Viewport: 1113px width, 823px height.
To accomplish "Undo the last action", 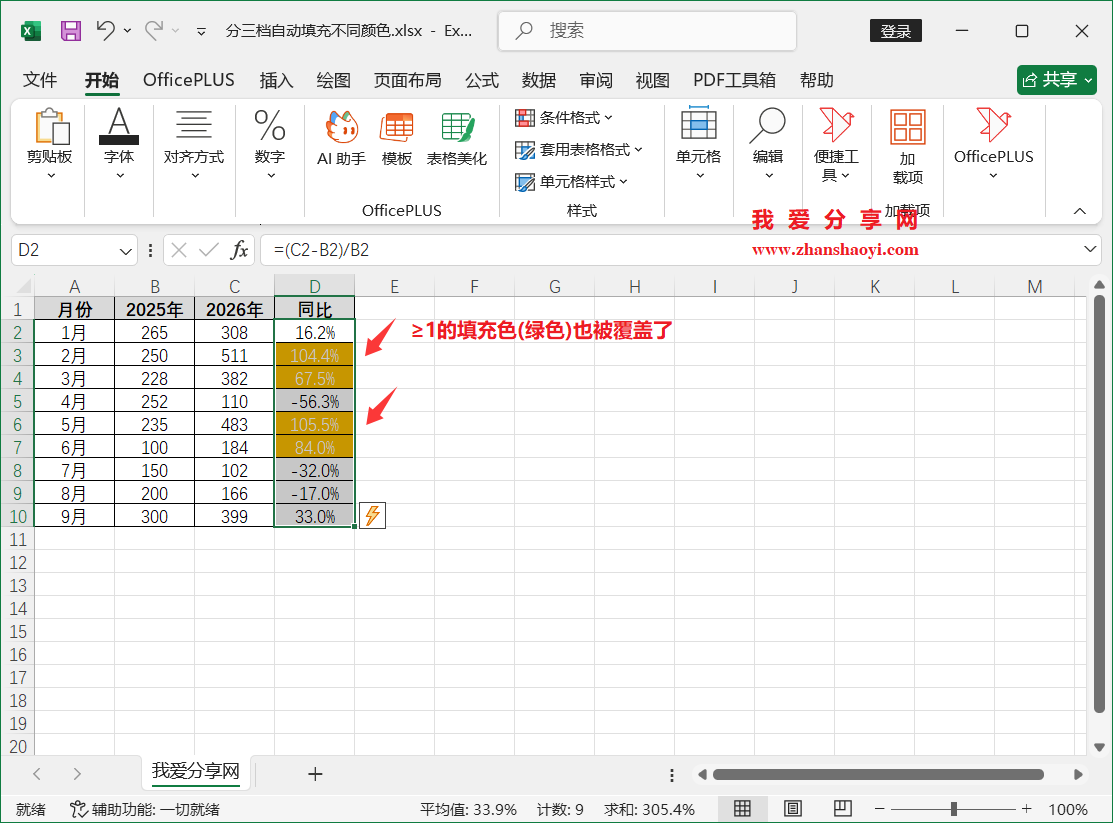I will [x=106, y=31].
